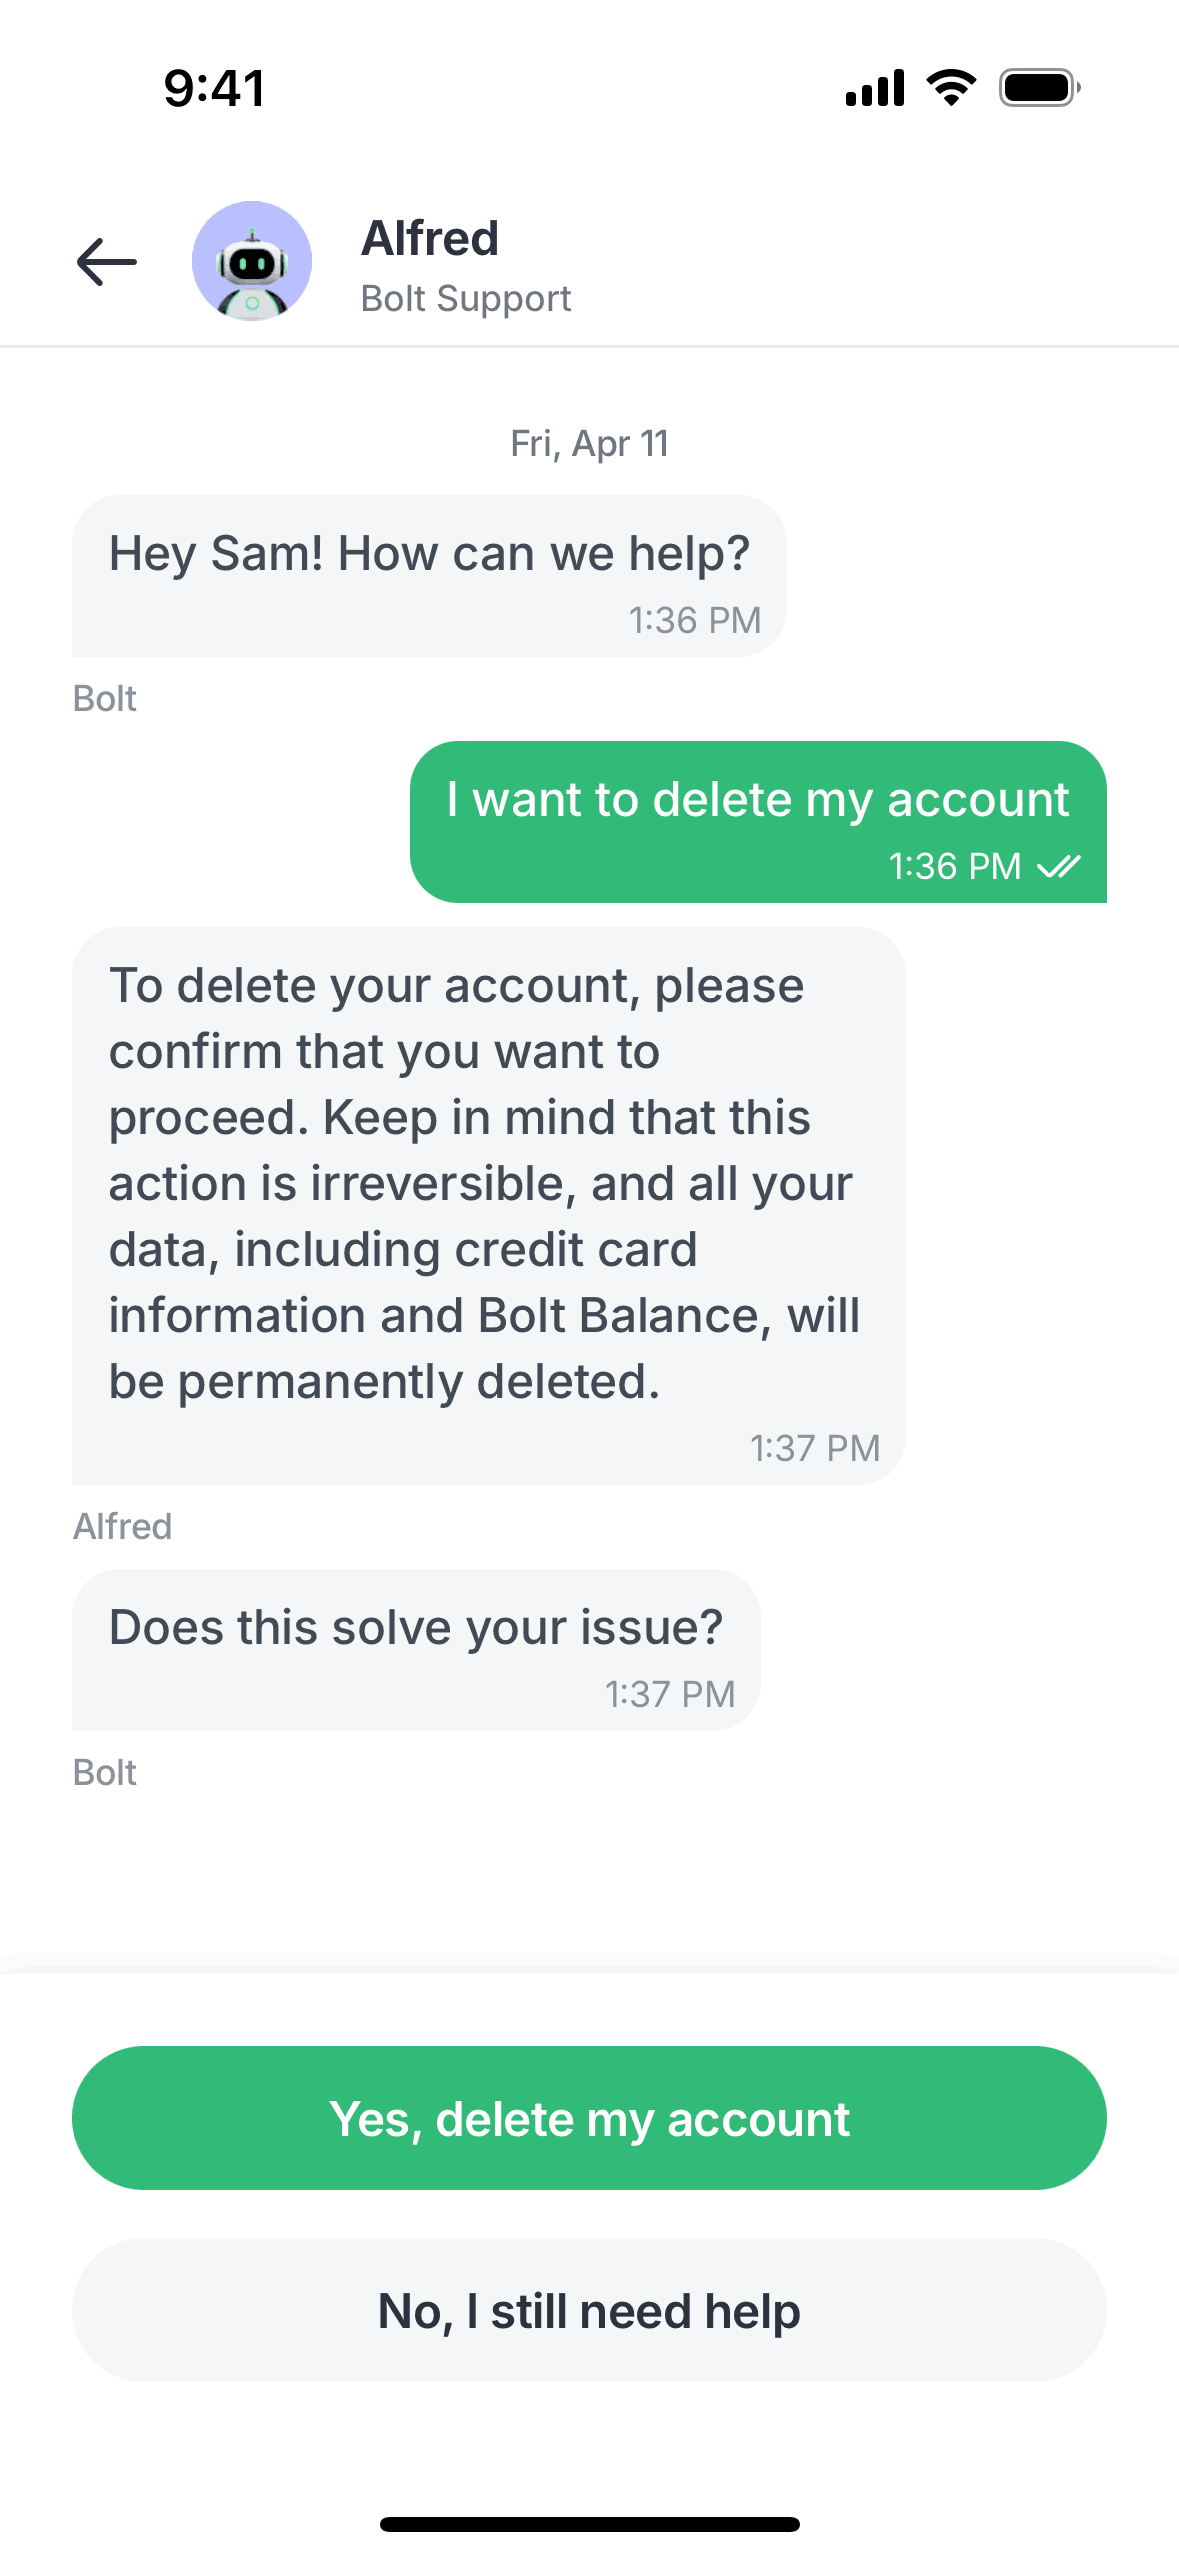
Task: Tap the home indicator bar
Action: [589, 2524]
